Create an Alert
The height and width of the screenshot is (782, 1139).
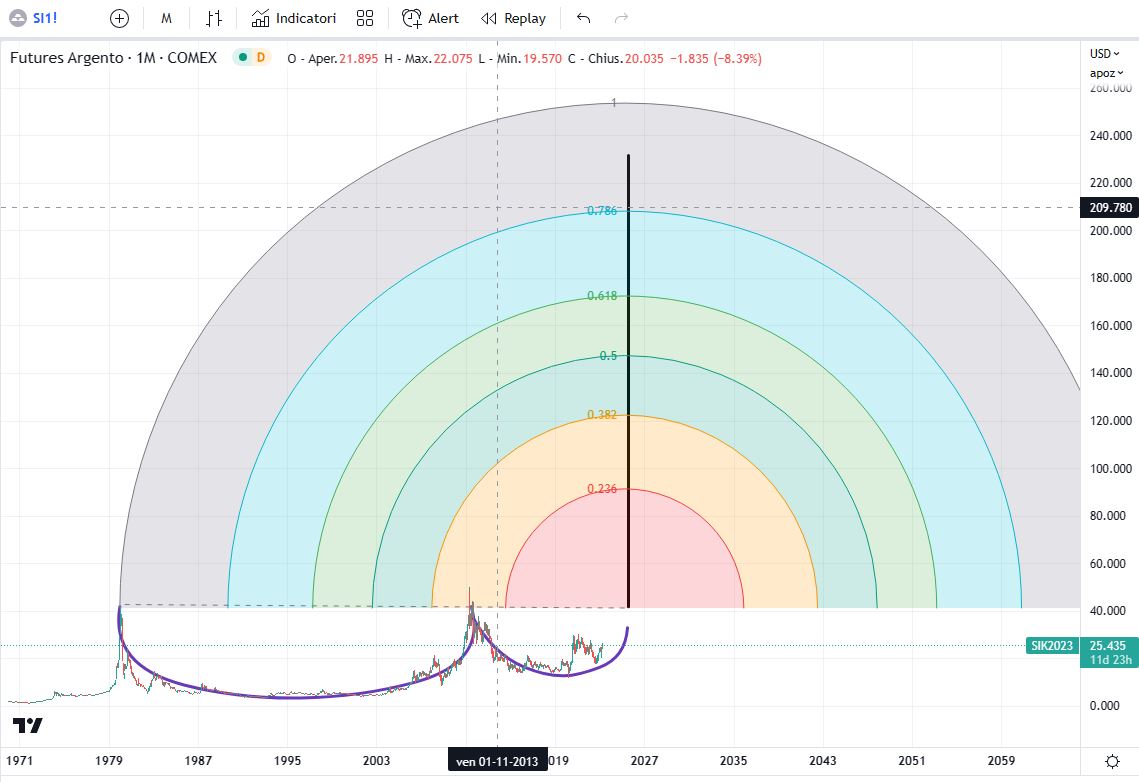430,18
